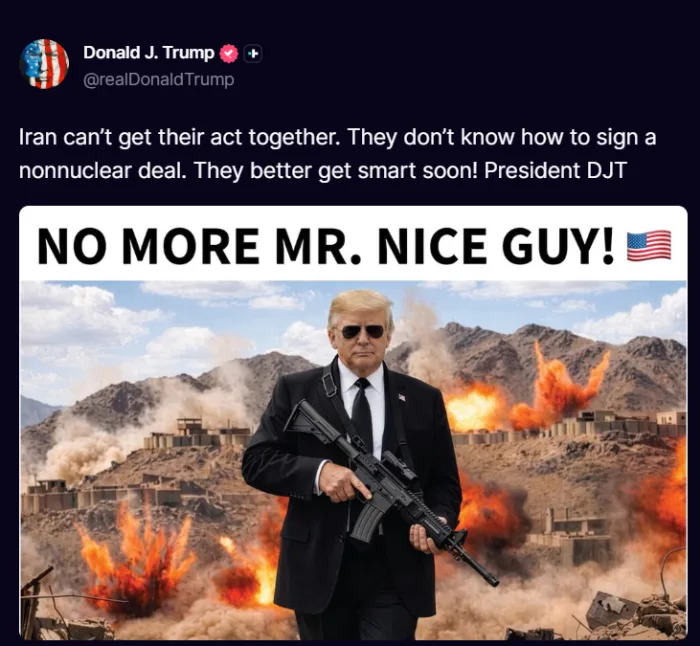This screenshot has height=646, width=700.
Task: Click the black aviator sunglasses in the image
Action: pos(362,332)
